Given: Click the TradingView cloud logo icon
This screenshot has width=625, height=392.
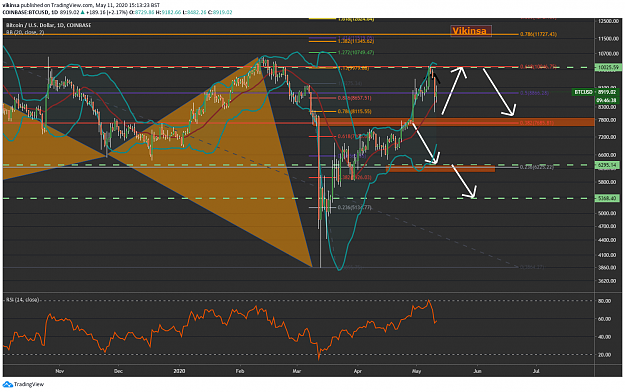Looking at the screenshot, I should click(x=8, y=384).
